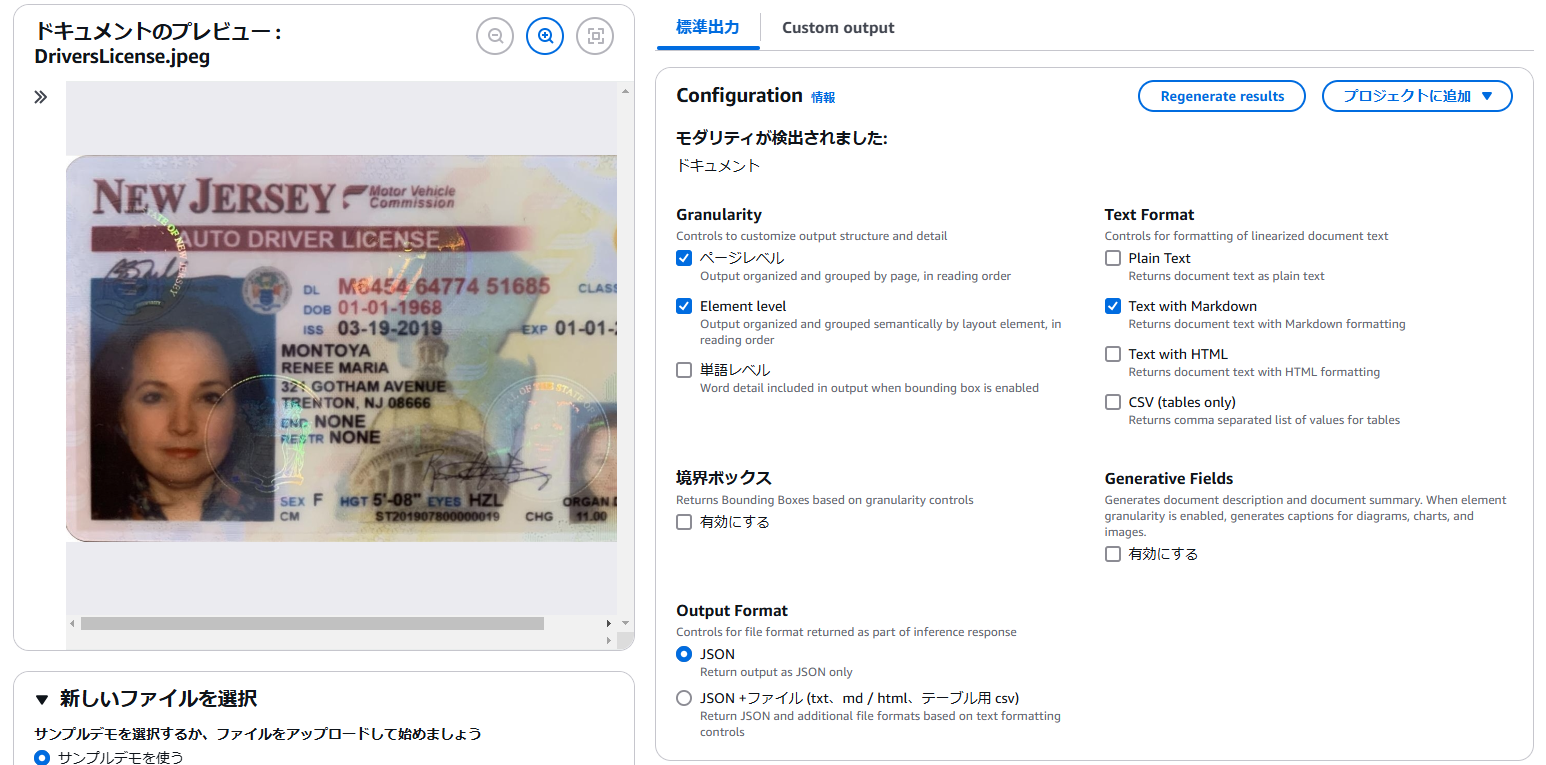The height and width of the screenshot is (765, 1546).
Task: Open the 情報 link next to Configuration
Action: (823, 97)
